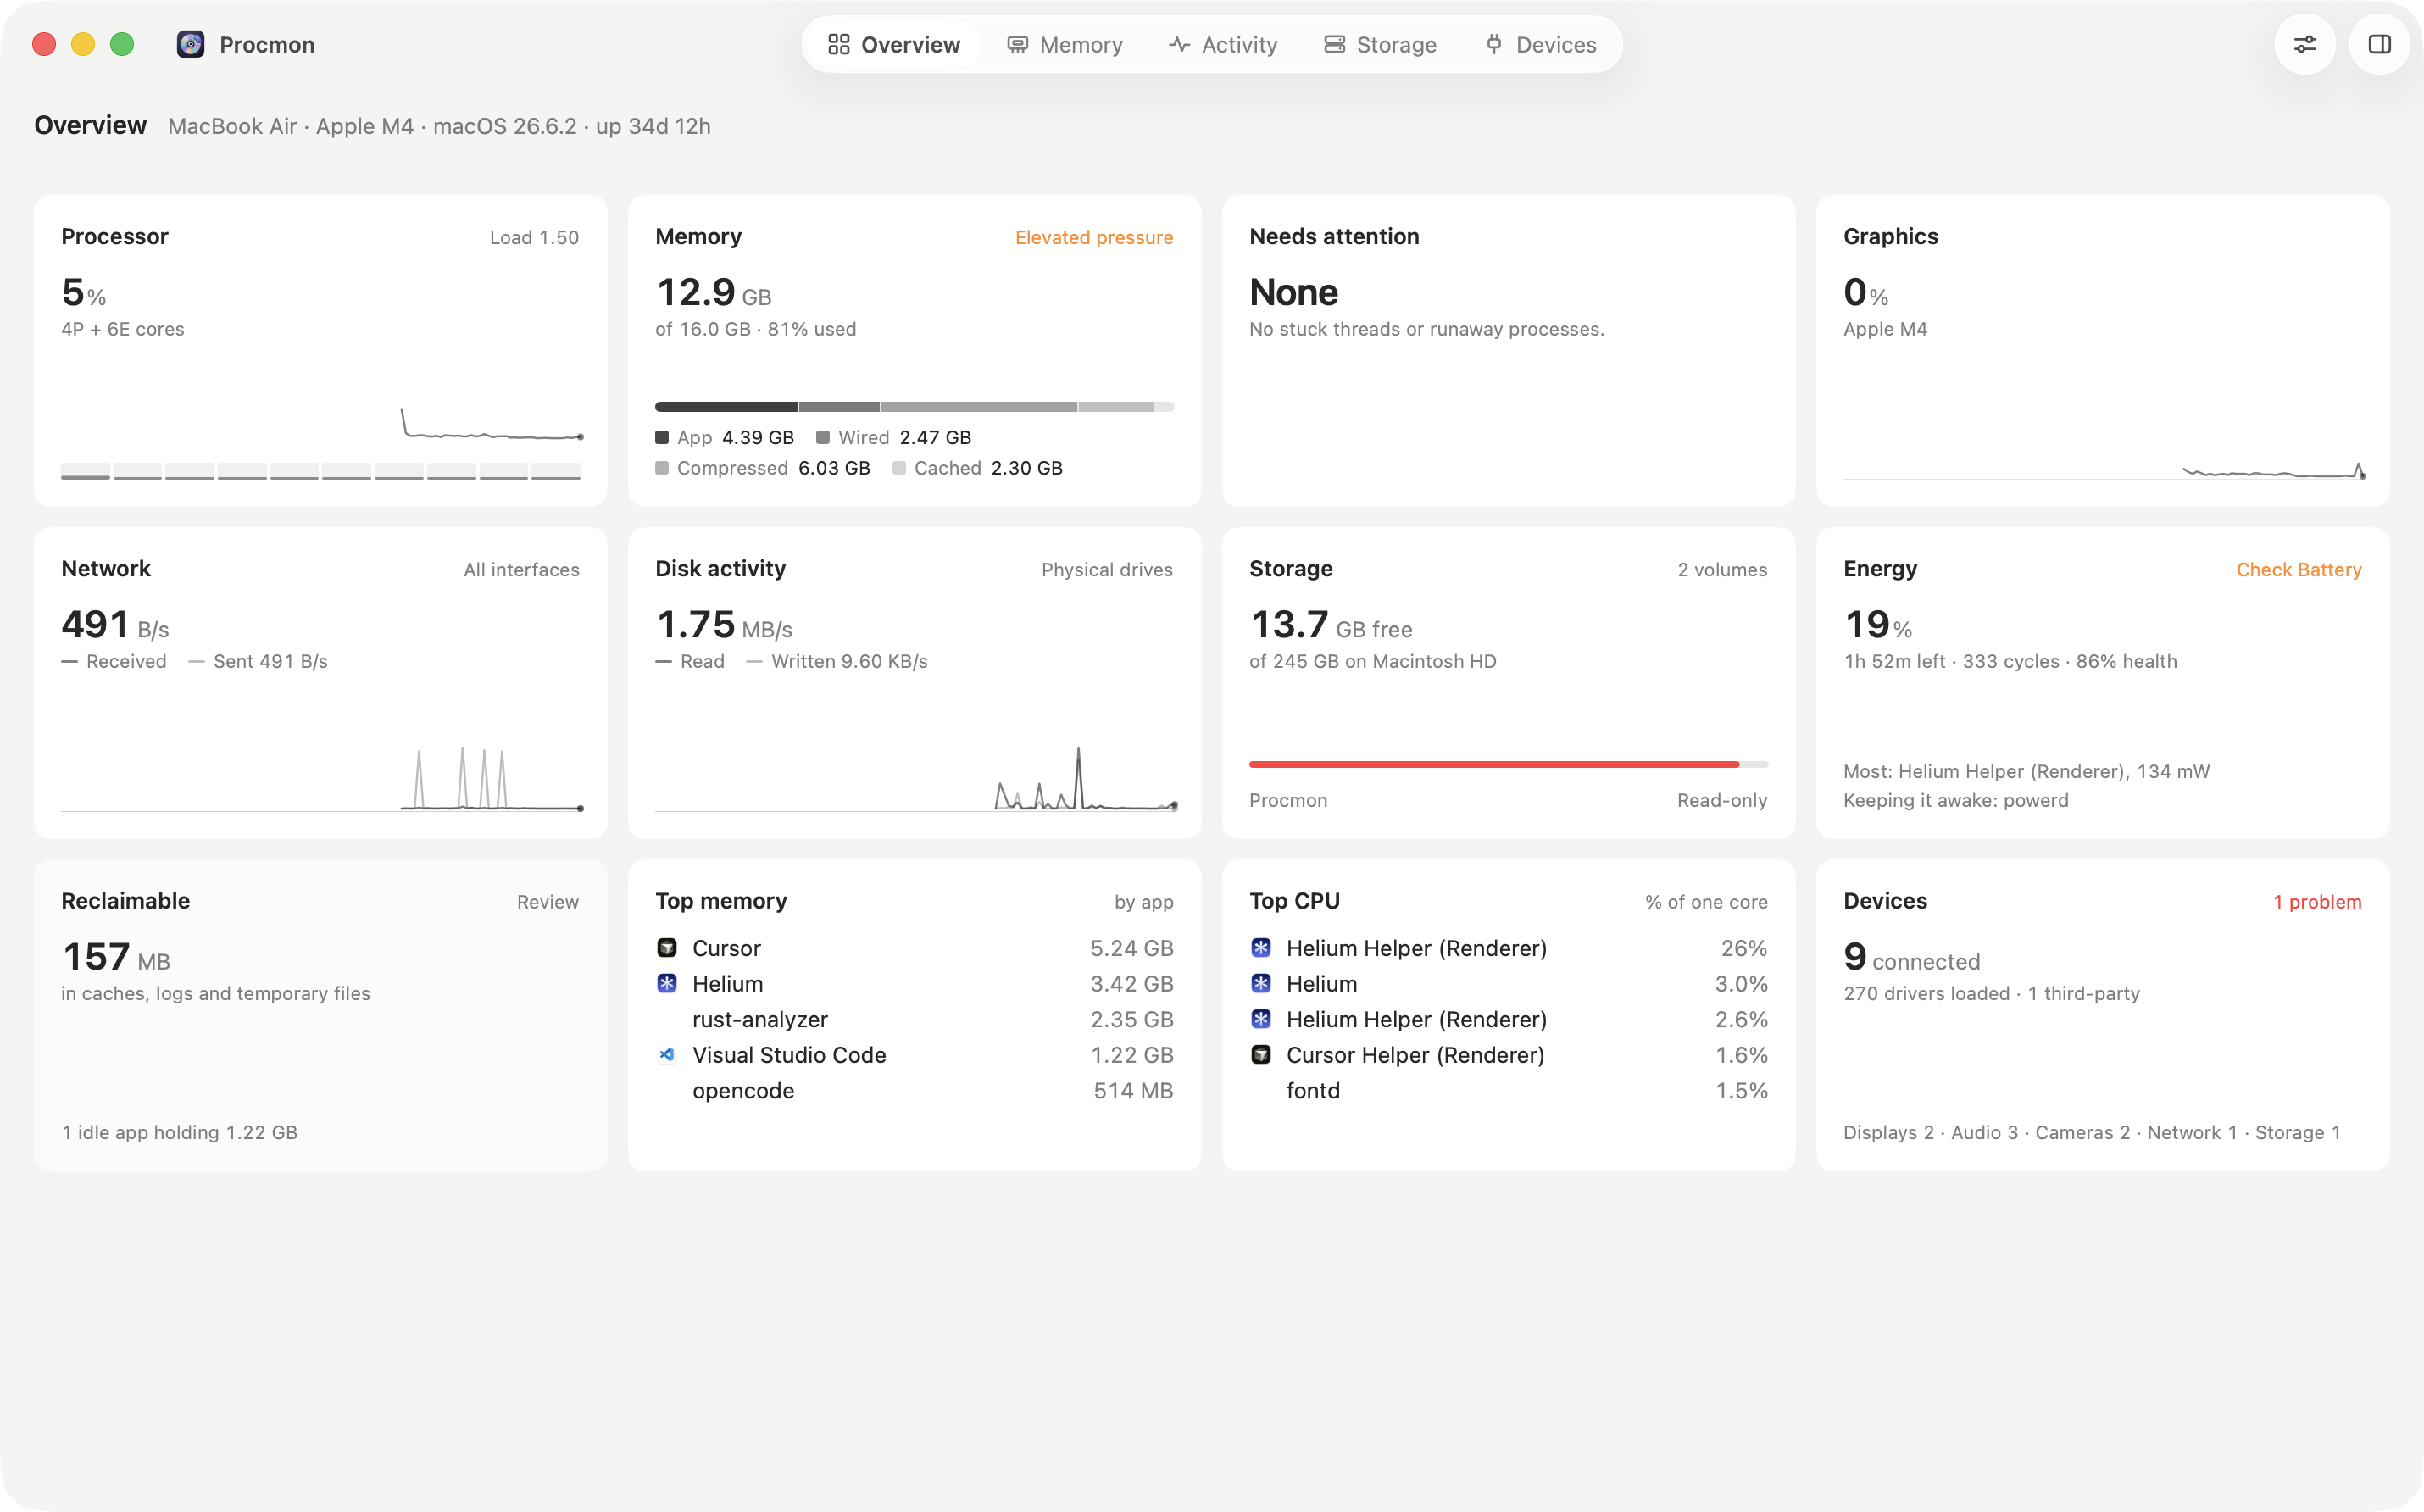Click the Network activity graph
Viewport: 2424px width, 1512px height.
point(321,777)
